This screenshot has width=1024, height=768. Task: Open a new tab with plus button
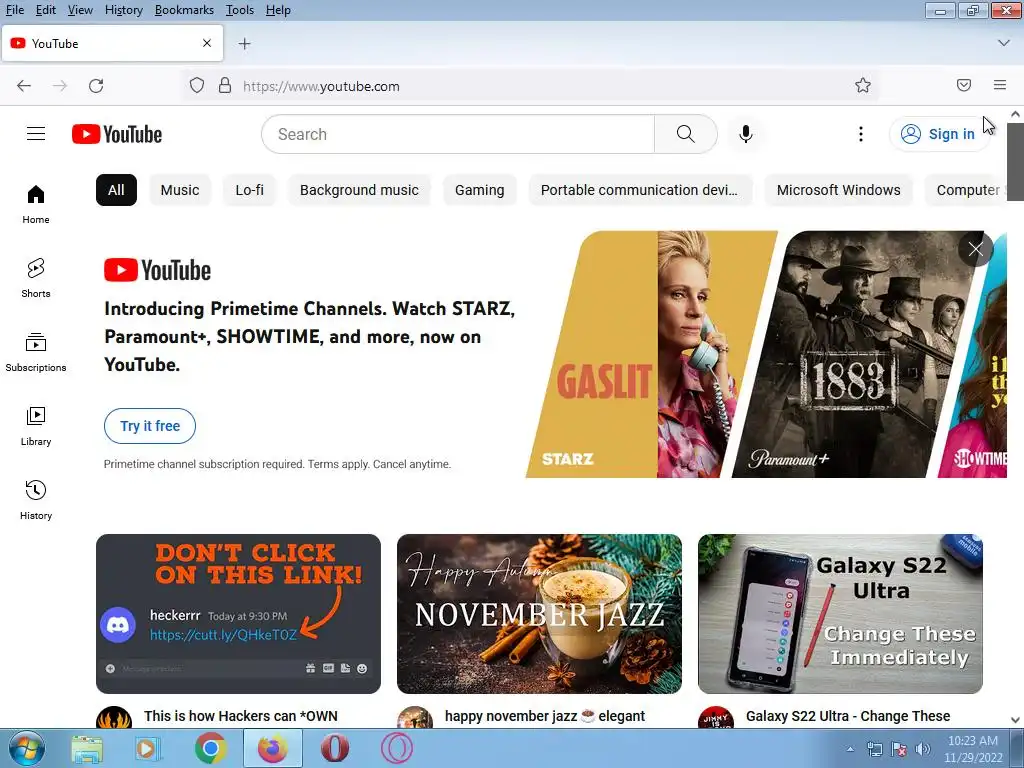click(244, 44)
